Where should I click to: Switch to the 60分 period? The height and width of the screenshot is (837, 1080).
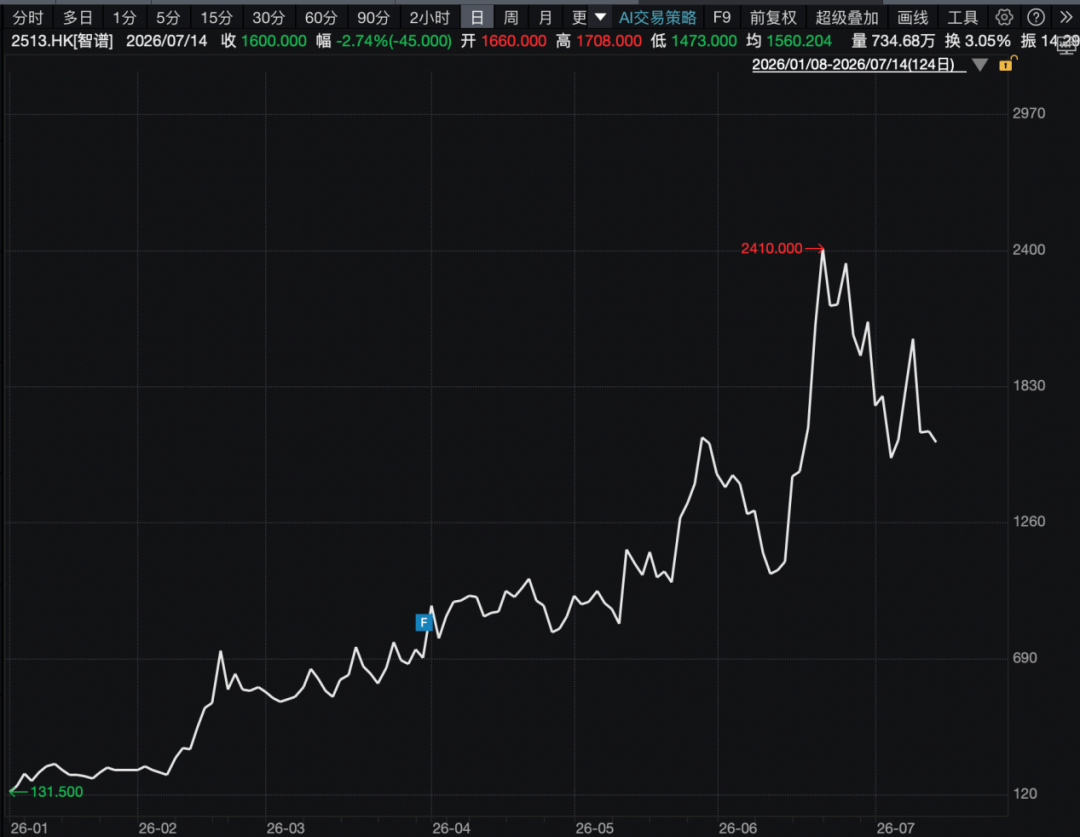[x=321, y=18]
